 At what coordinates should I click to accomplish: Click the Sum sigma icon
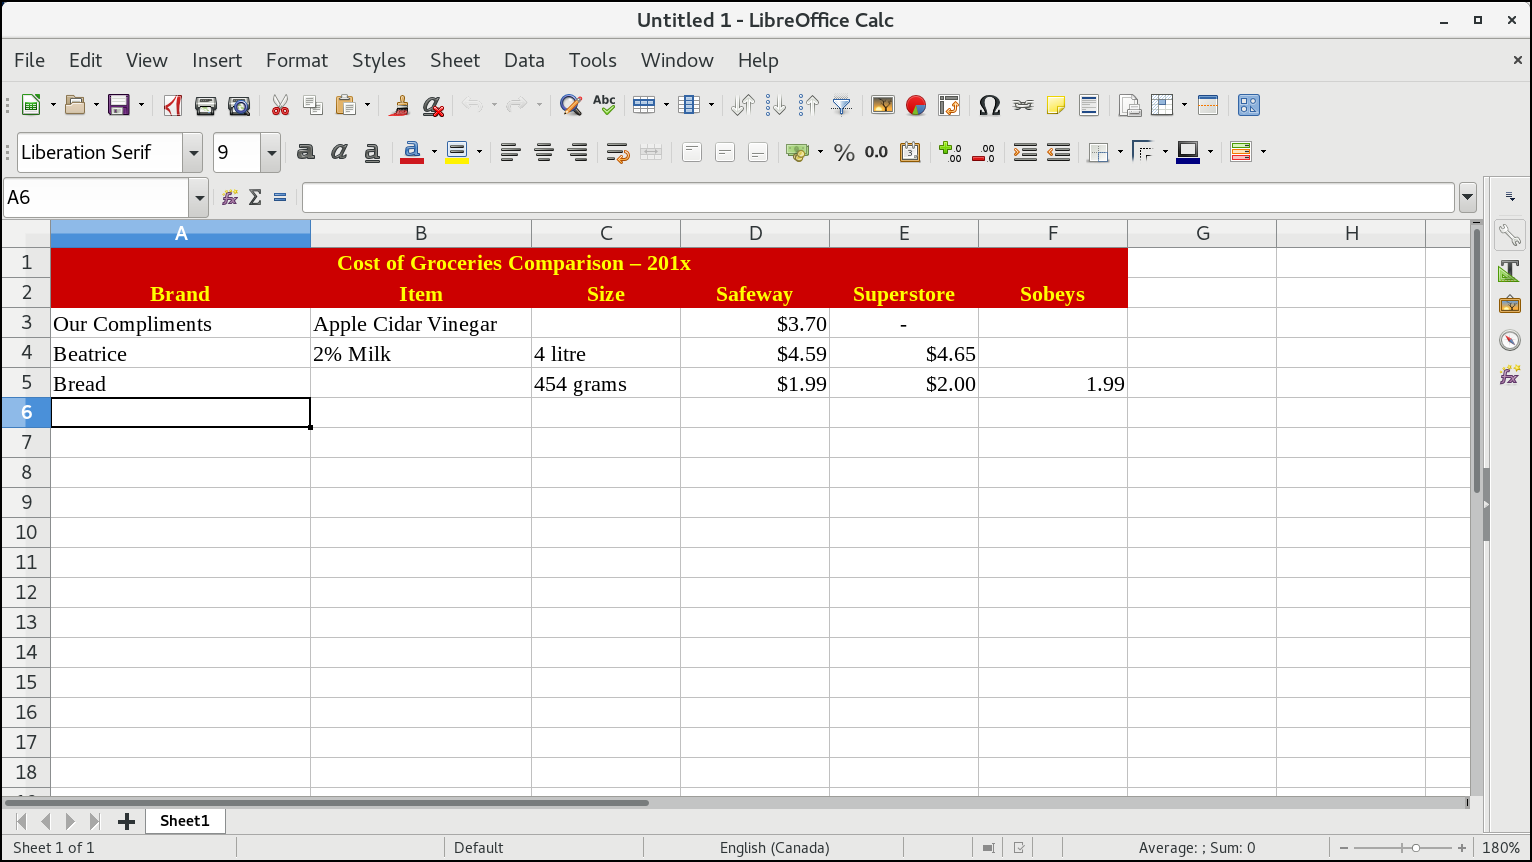click(x=255, y=198)
